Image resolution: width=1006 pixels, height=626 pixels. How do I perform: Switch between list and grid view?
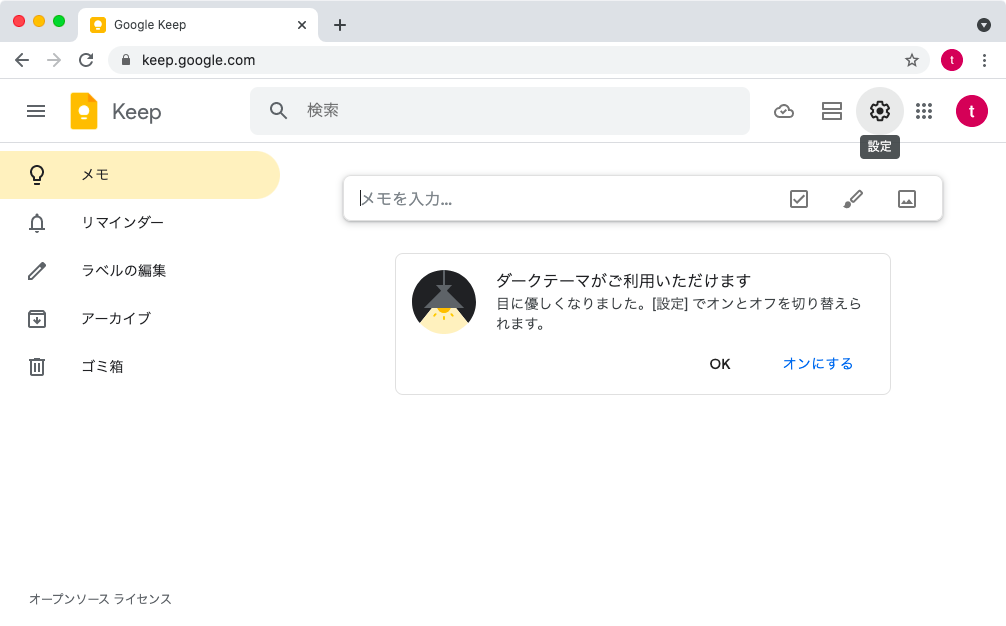point(831,111)
